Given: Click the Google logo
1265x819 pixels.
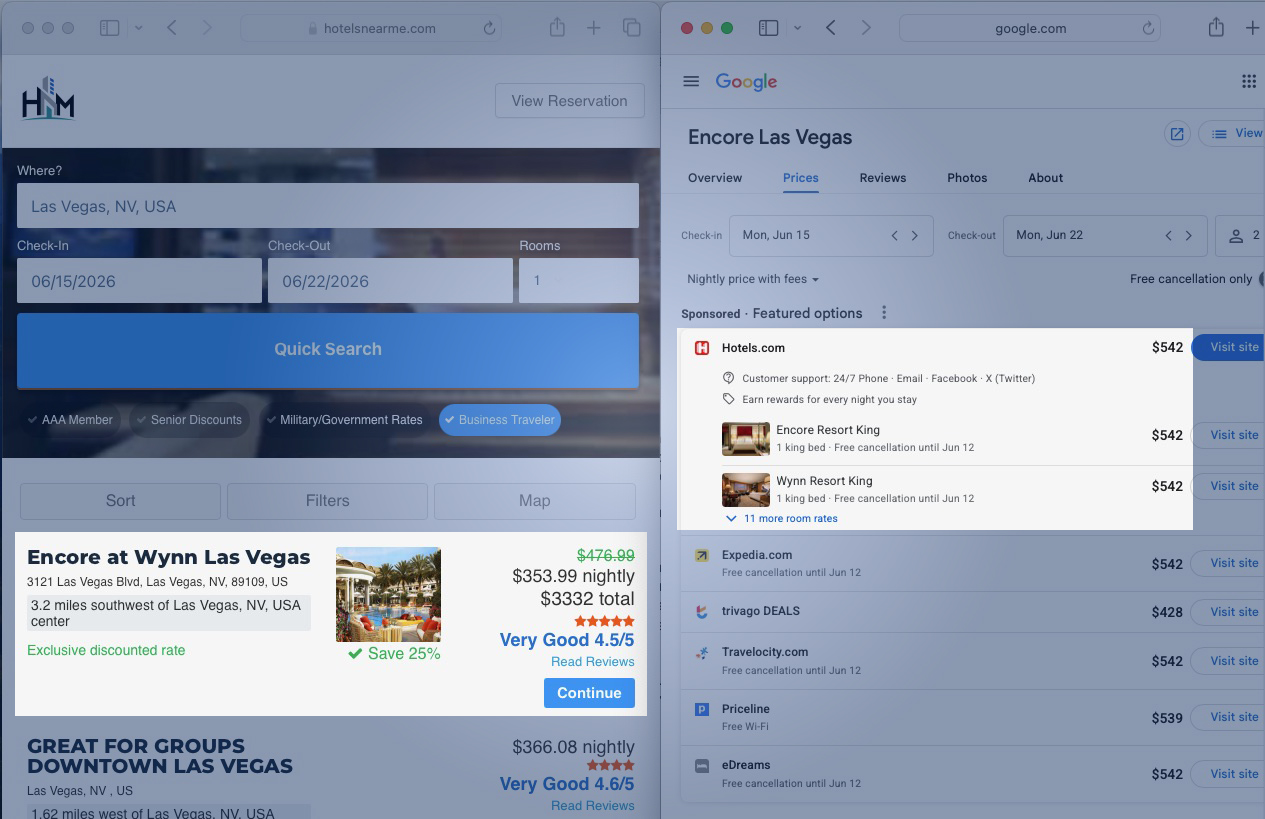Looking at the screenshot, I should pyautogui.click(x=746, y=82).
